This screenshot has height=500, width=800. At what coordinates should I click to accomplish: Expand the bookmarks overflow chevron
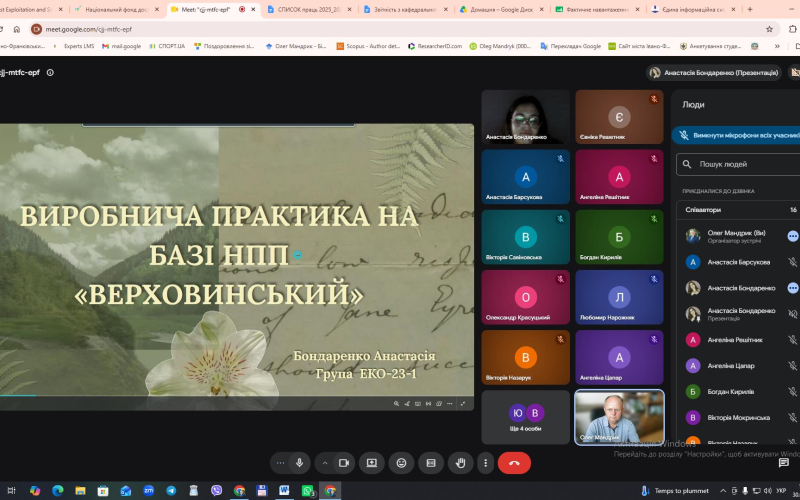tap(777, 46)
